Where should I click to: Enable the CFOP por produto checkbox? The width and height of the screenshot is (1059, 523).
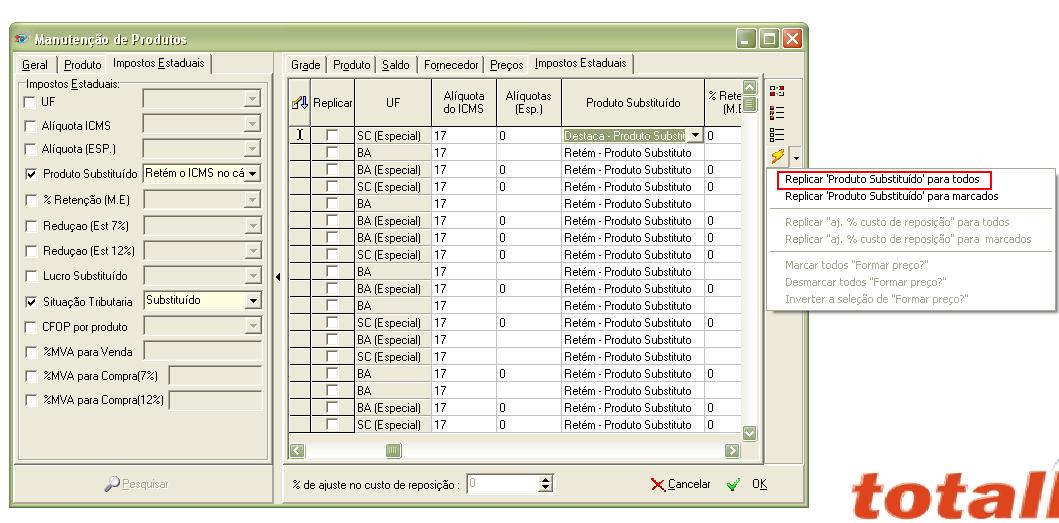(31, 327)
